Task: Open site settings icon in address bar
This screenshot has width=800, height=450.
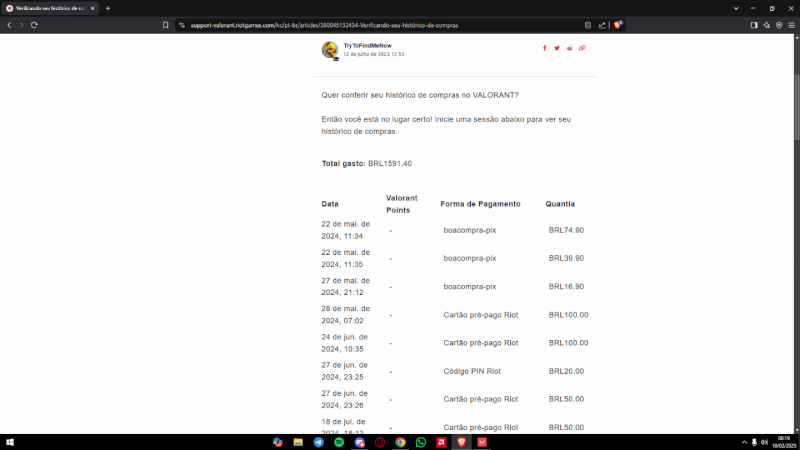Action: [182, 25]
